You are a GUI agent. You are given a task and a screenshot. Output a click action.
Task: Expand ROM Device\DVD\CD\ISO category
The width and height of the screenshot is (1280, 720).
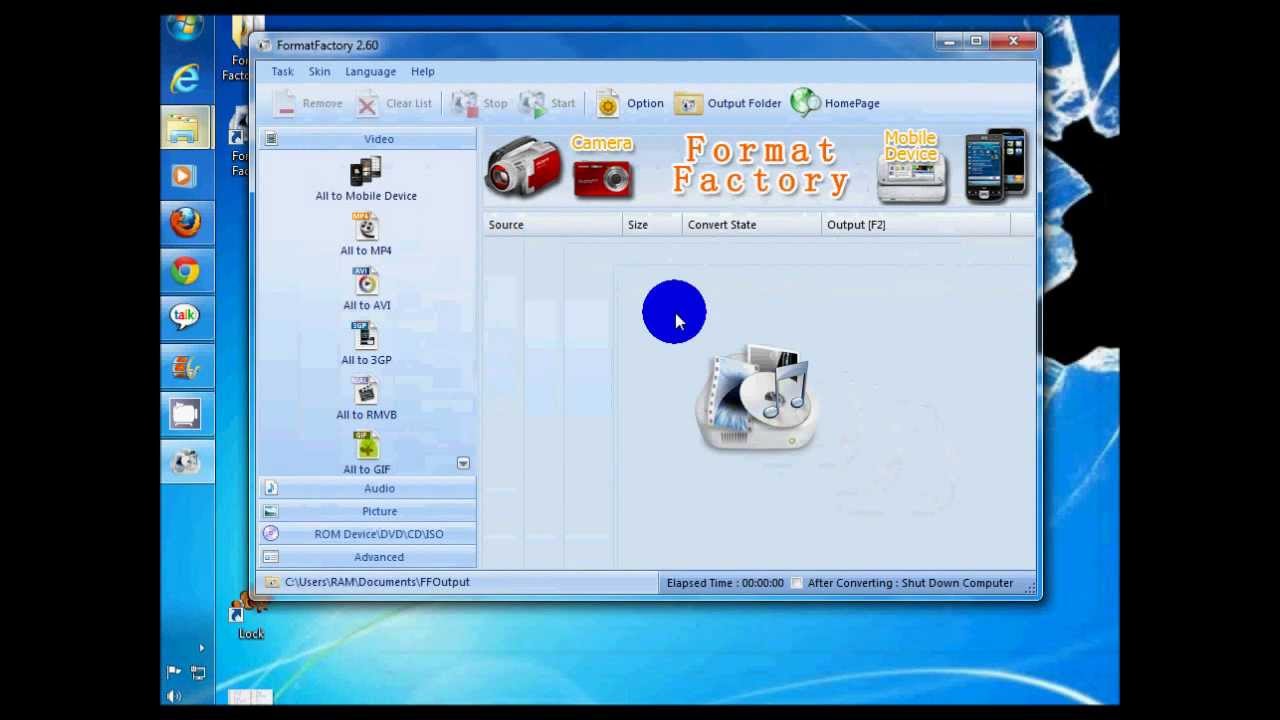pyautogui.click(x=368, y=534)
